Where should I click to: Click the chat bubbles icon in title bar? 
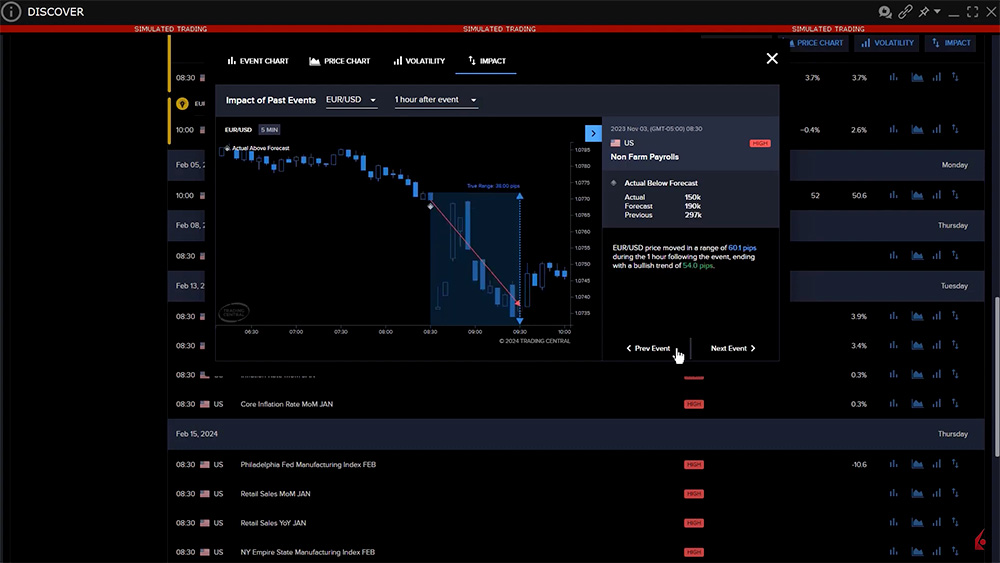pyautogui.click(x=885, y=12)
